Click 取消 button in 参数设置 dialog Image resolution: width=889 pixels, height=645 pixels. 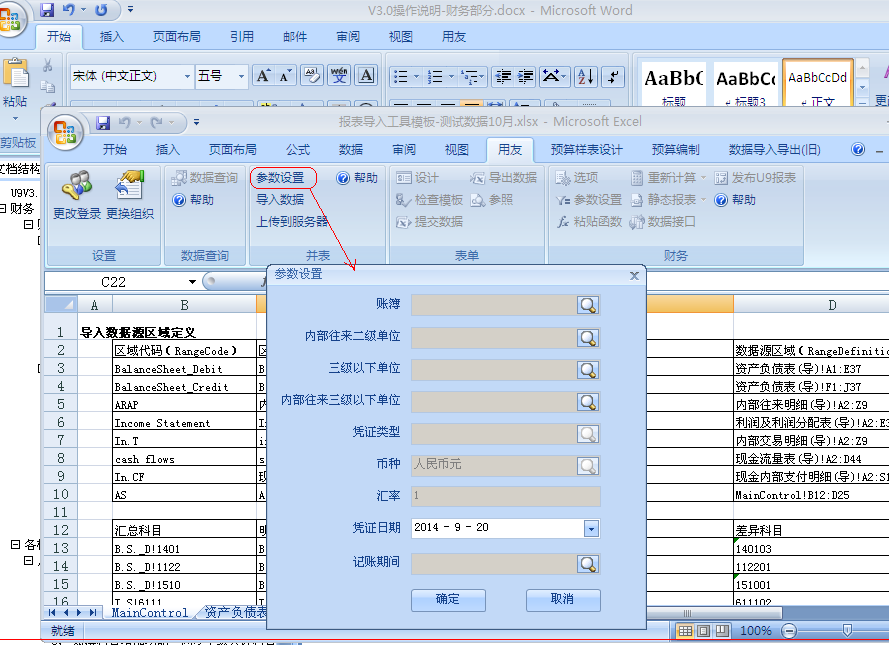tap(562, 600)
